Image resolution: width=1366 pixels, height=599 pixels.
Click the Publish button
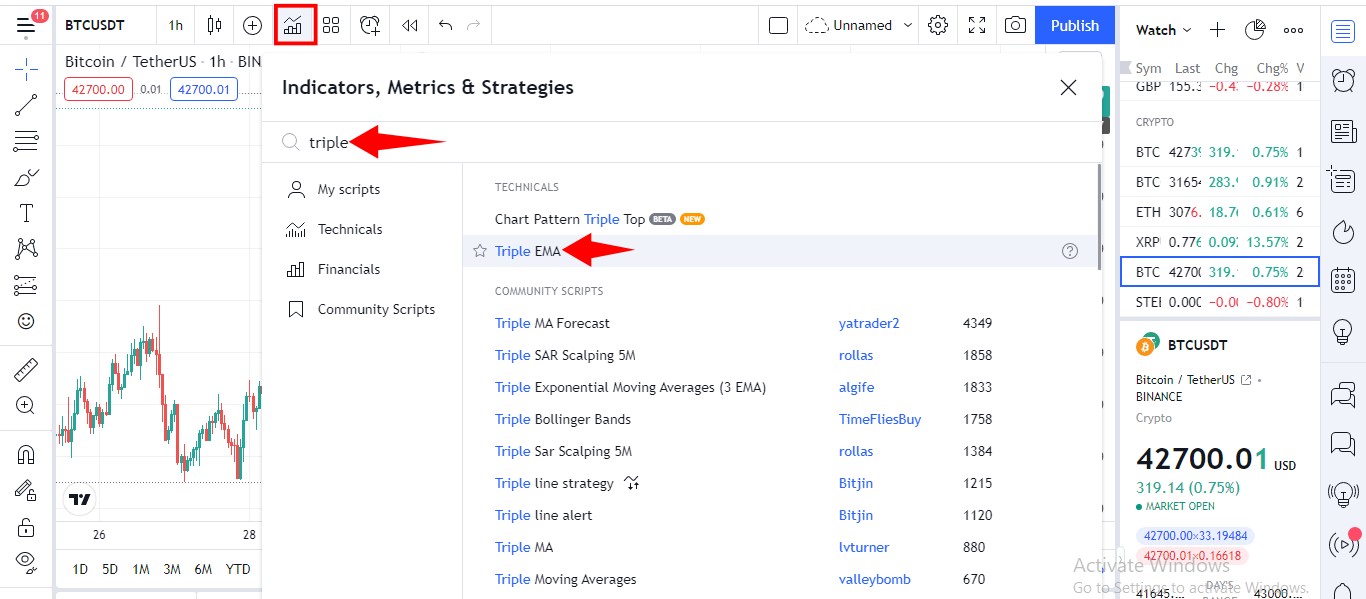click(1075, 25)
